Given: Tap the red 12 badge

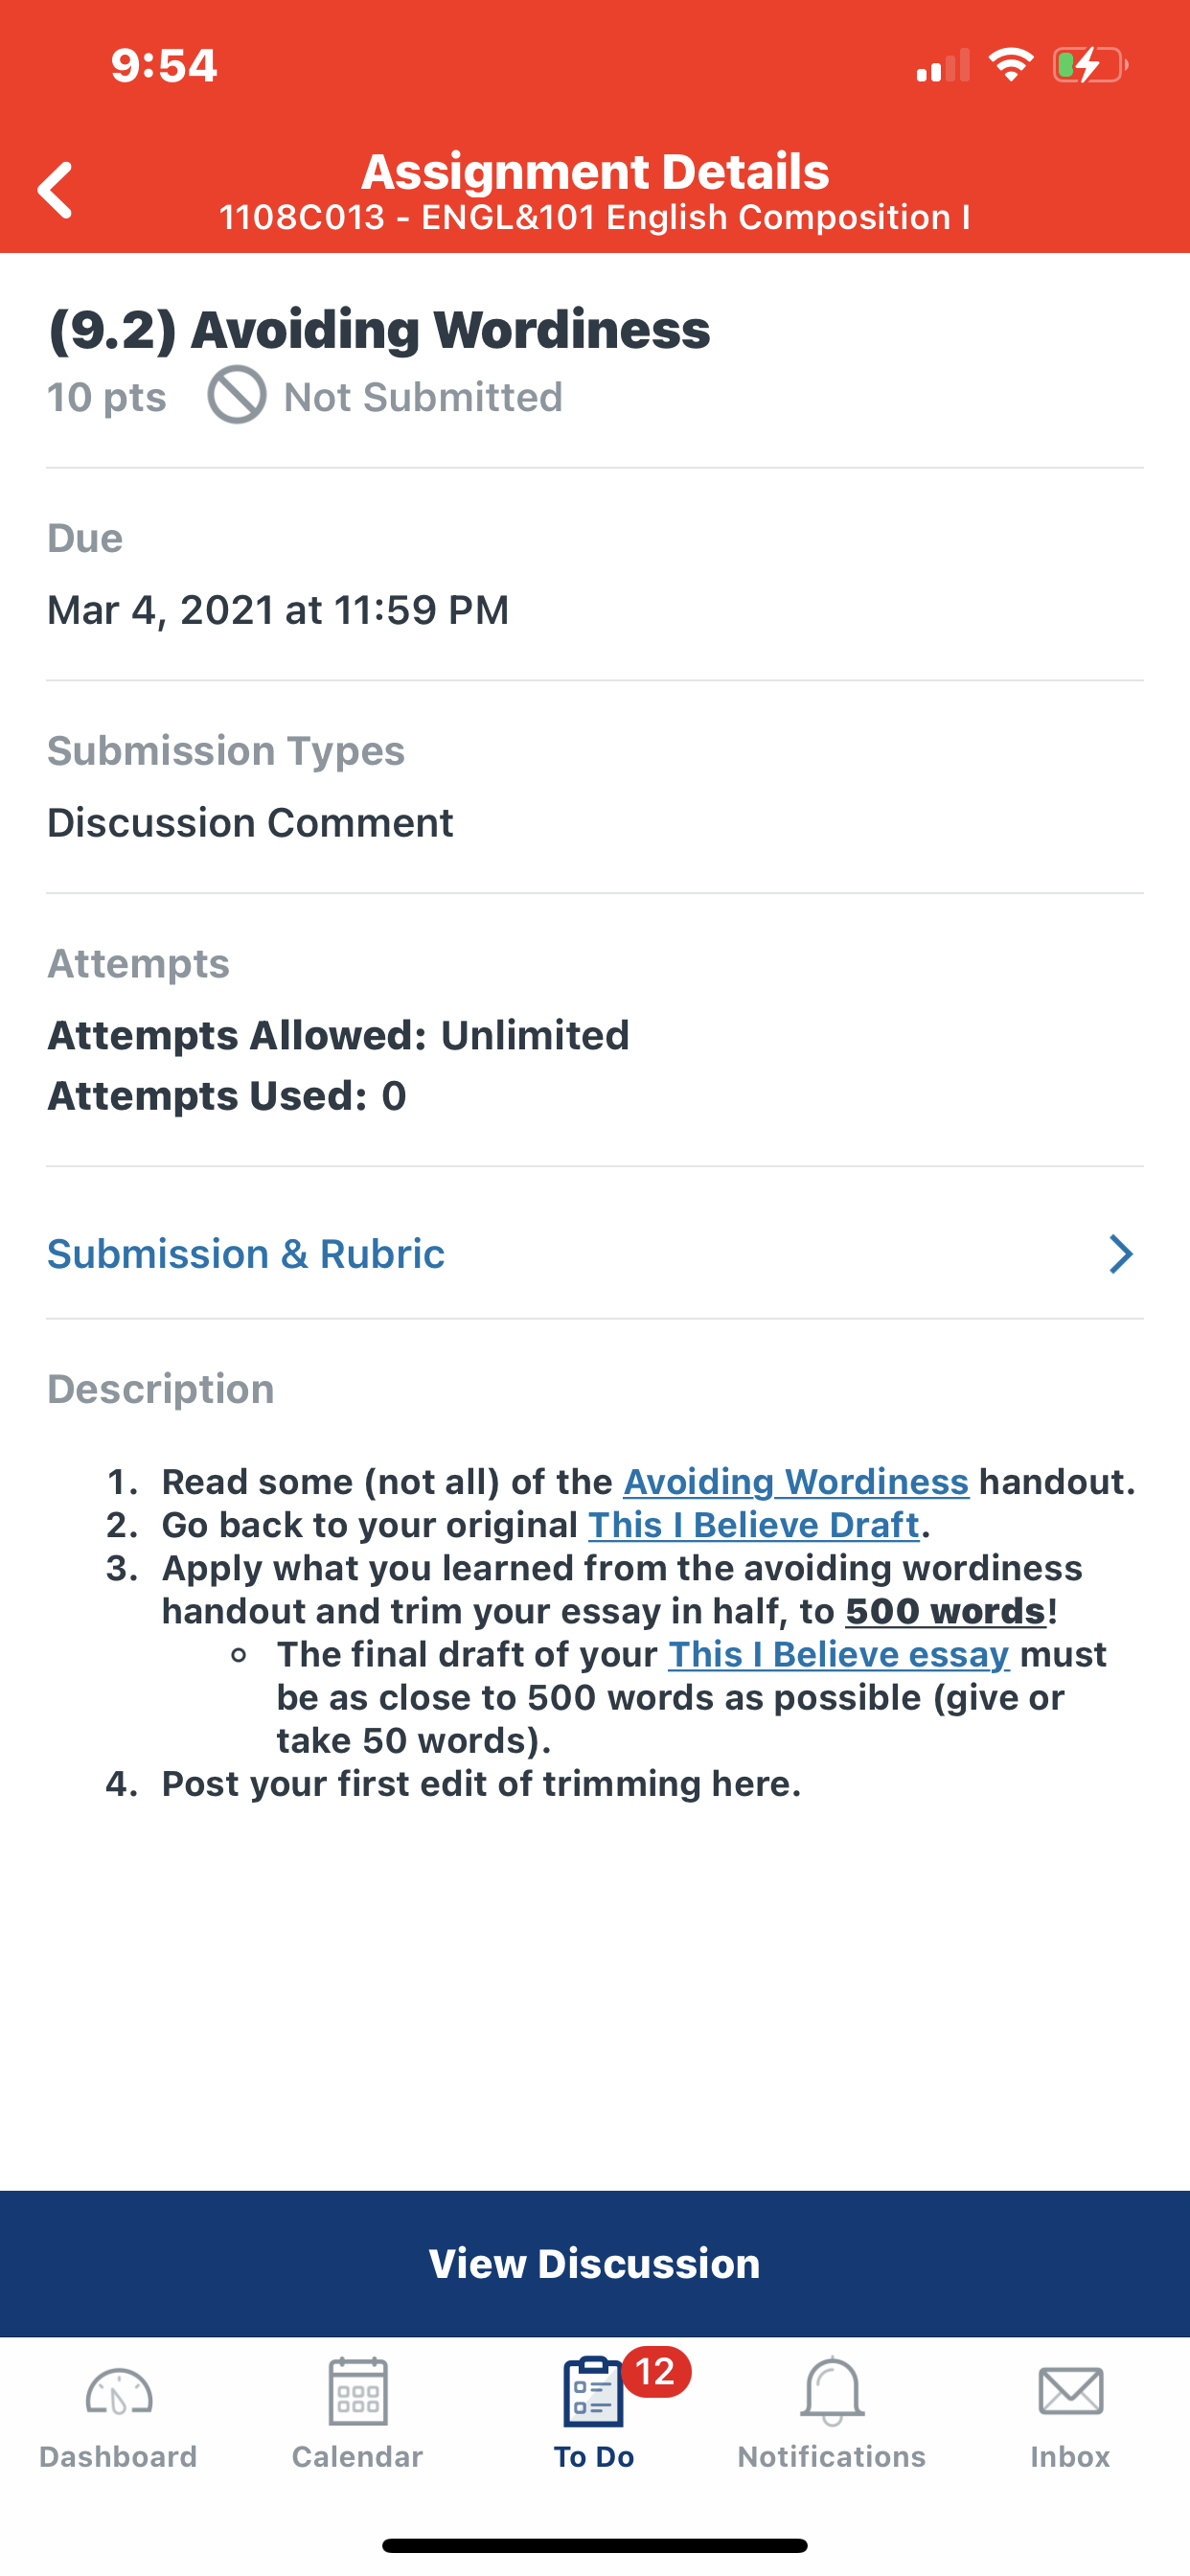Looking at the screenshot, I should coord(655,2372).
